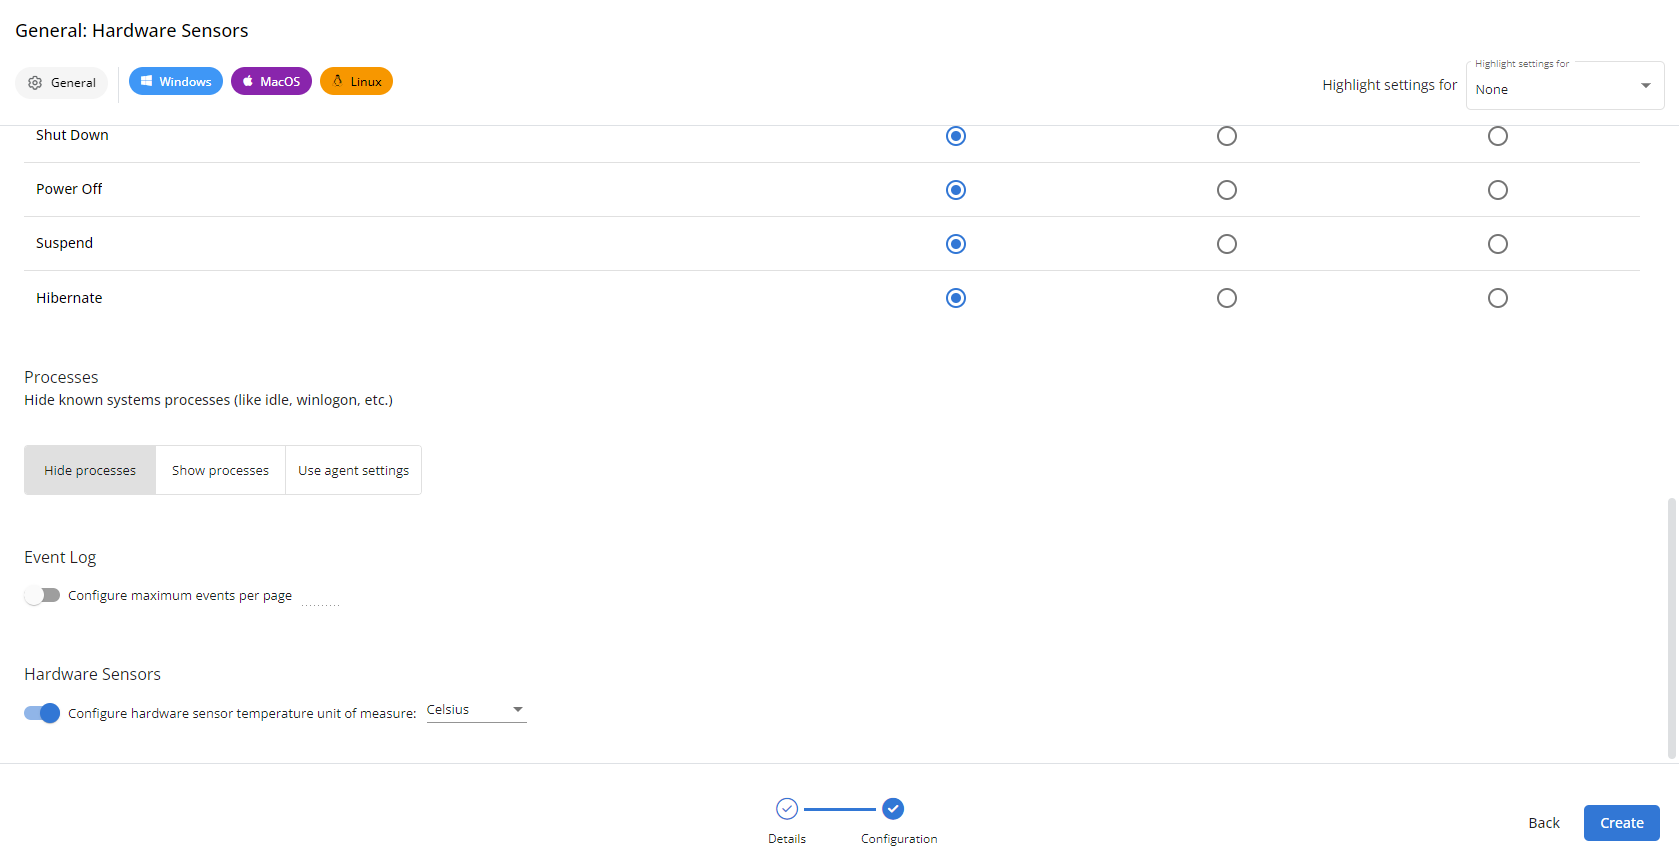Expand the Celsius temperature unit dropdown

[x=476, y=710]
